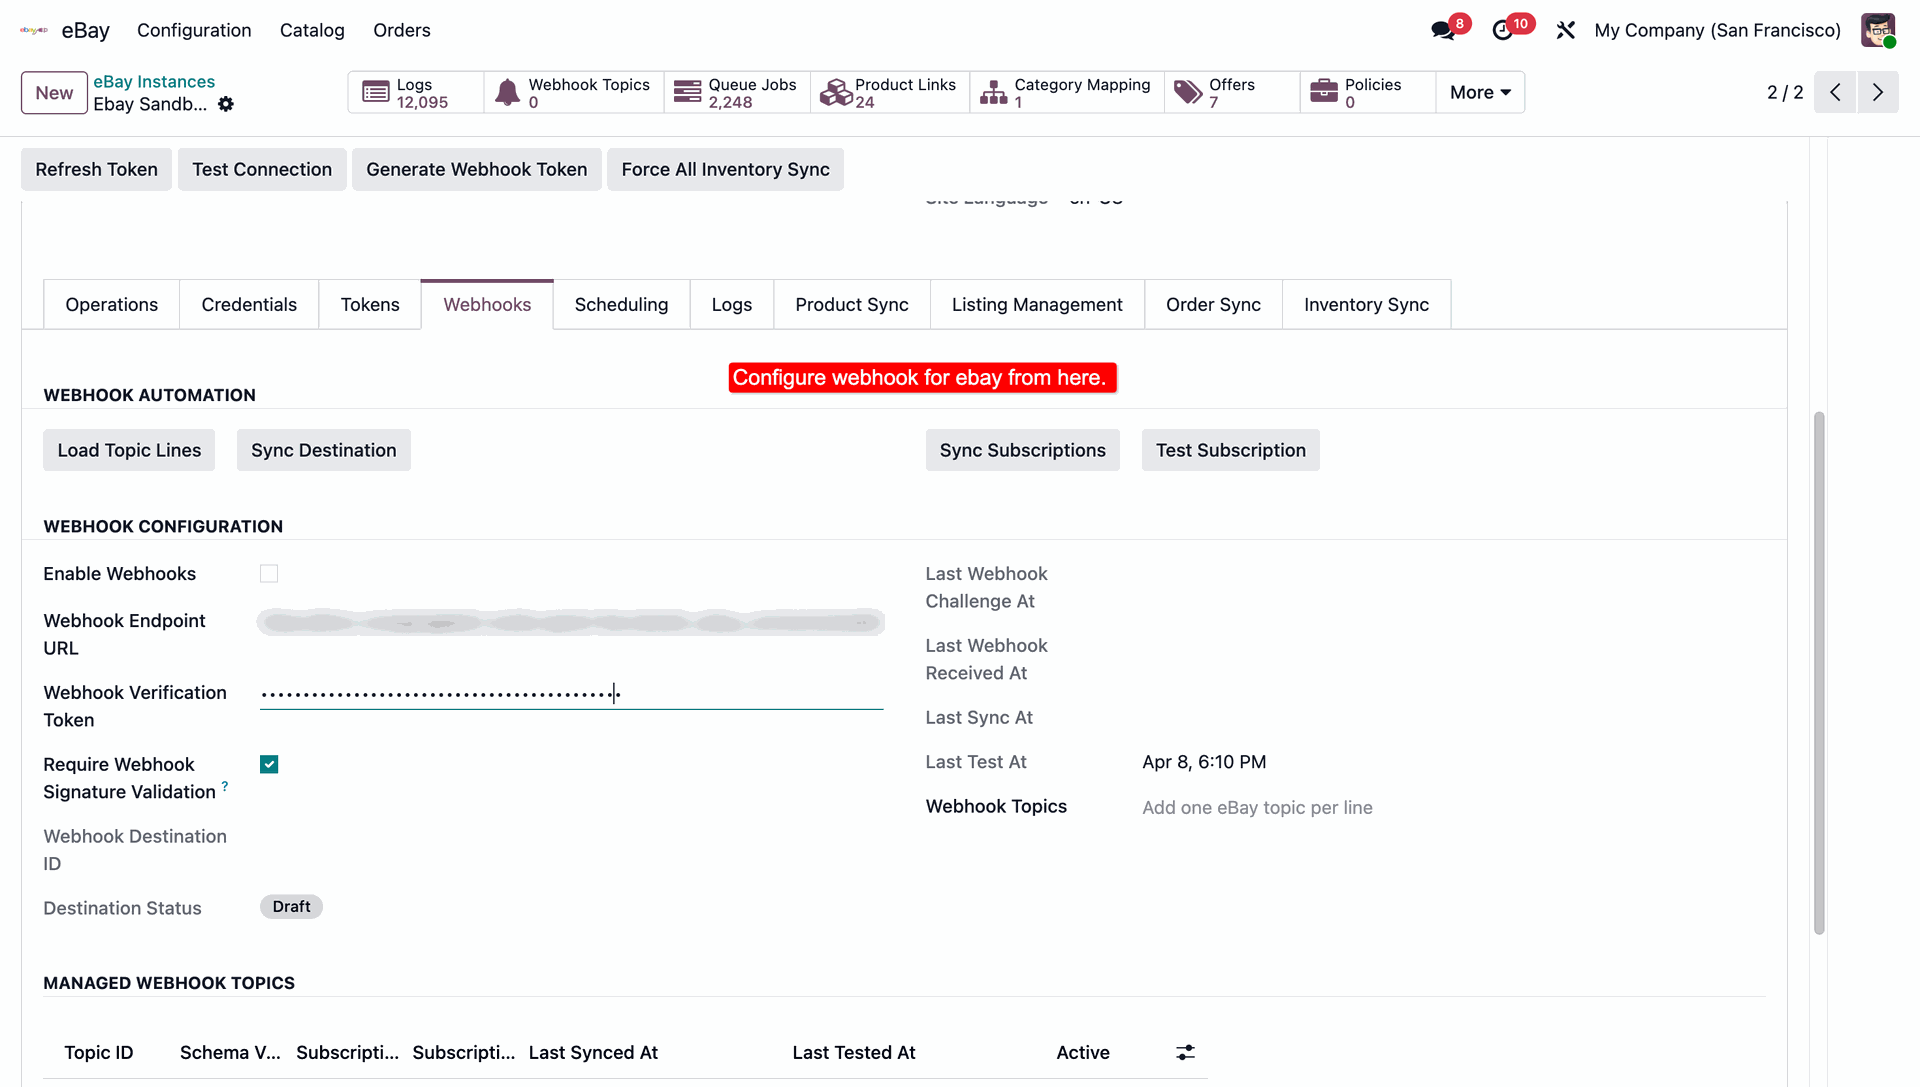Click Refresh Token
The width and height of the screenshot is (1920, 1087).
tap(96, 169)
